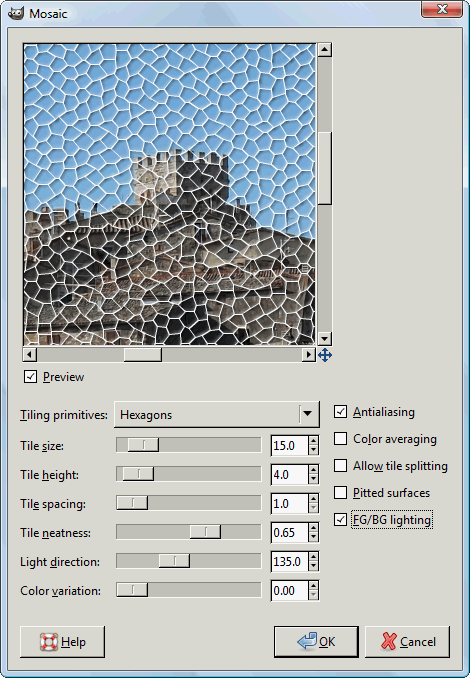
Task: Click the Tile size slider
Action: 189,445
